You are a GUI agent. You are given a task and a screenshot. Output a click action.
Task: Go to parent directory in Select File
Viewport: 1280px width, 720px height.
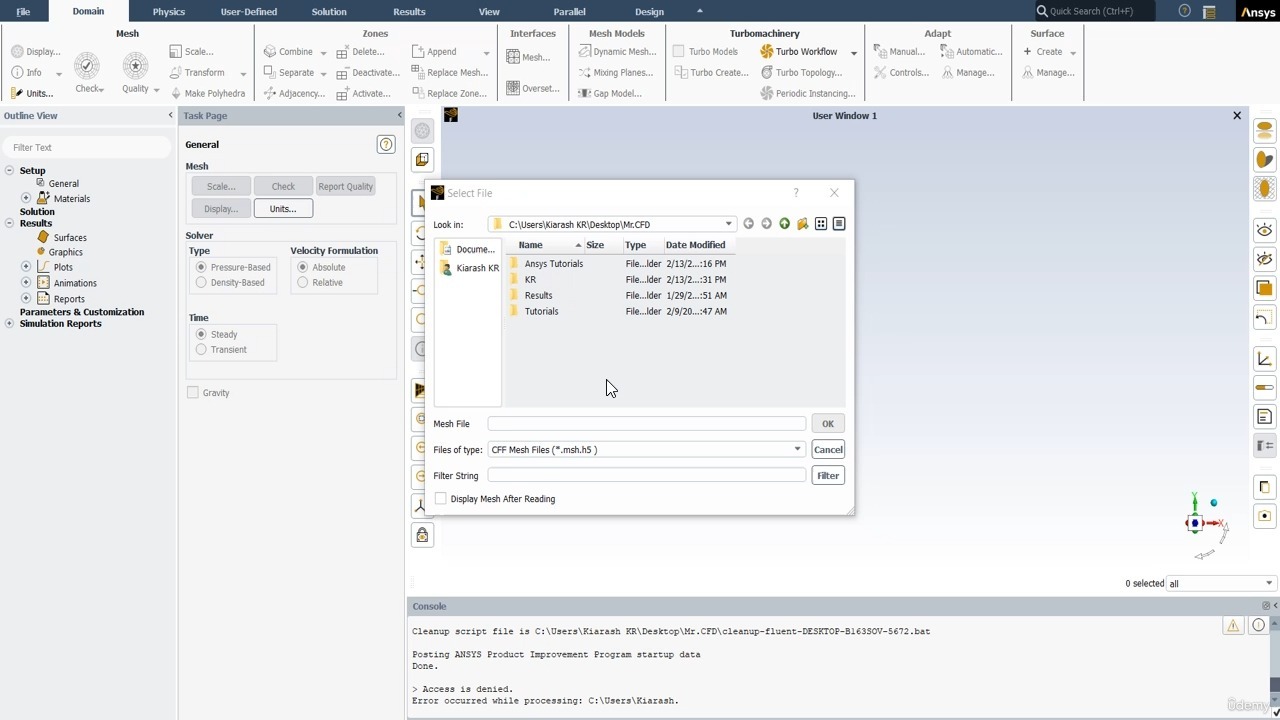click(x=784, y=224)
